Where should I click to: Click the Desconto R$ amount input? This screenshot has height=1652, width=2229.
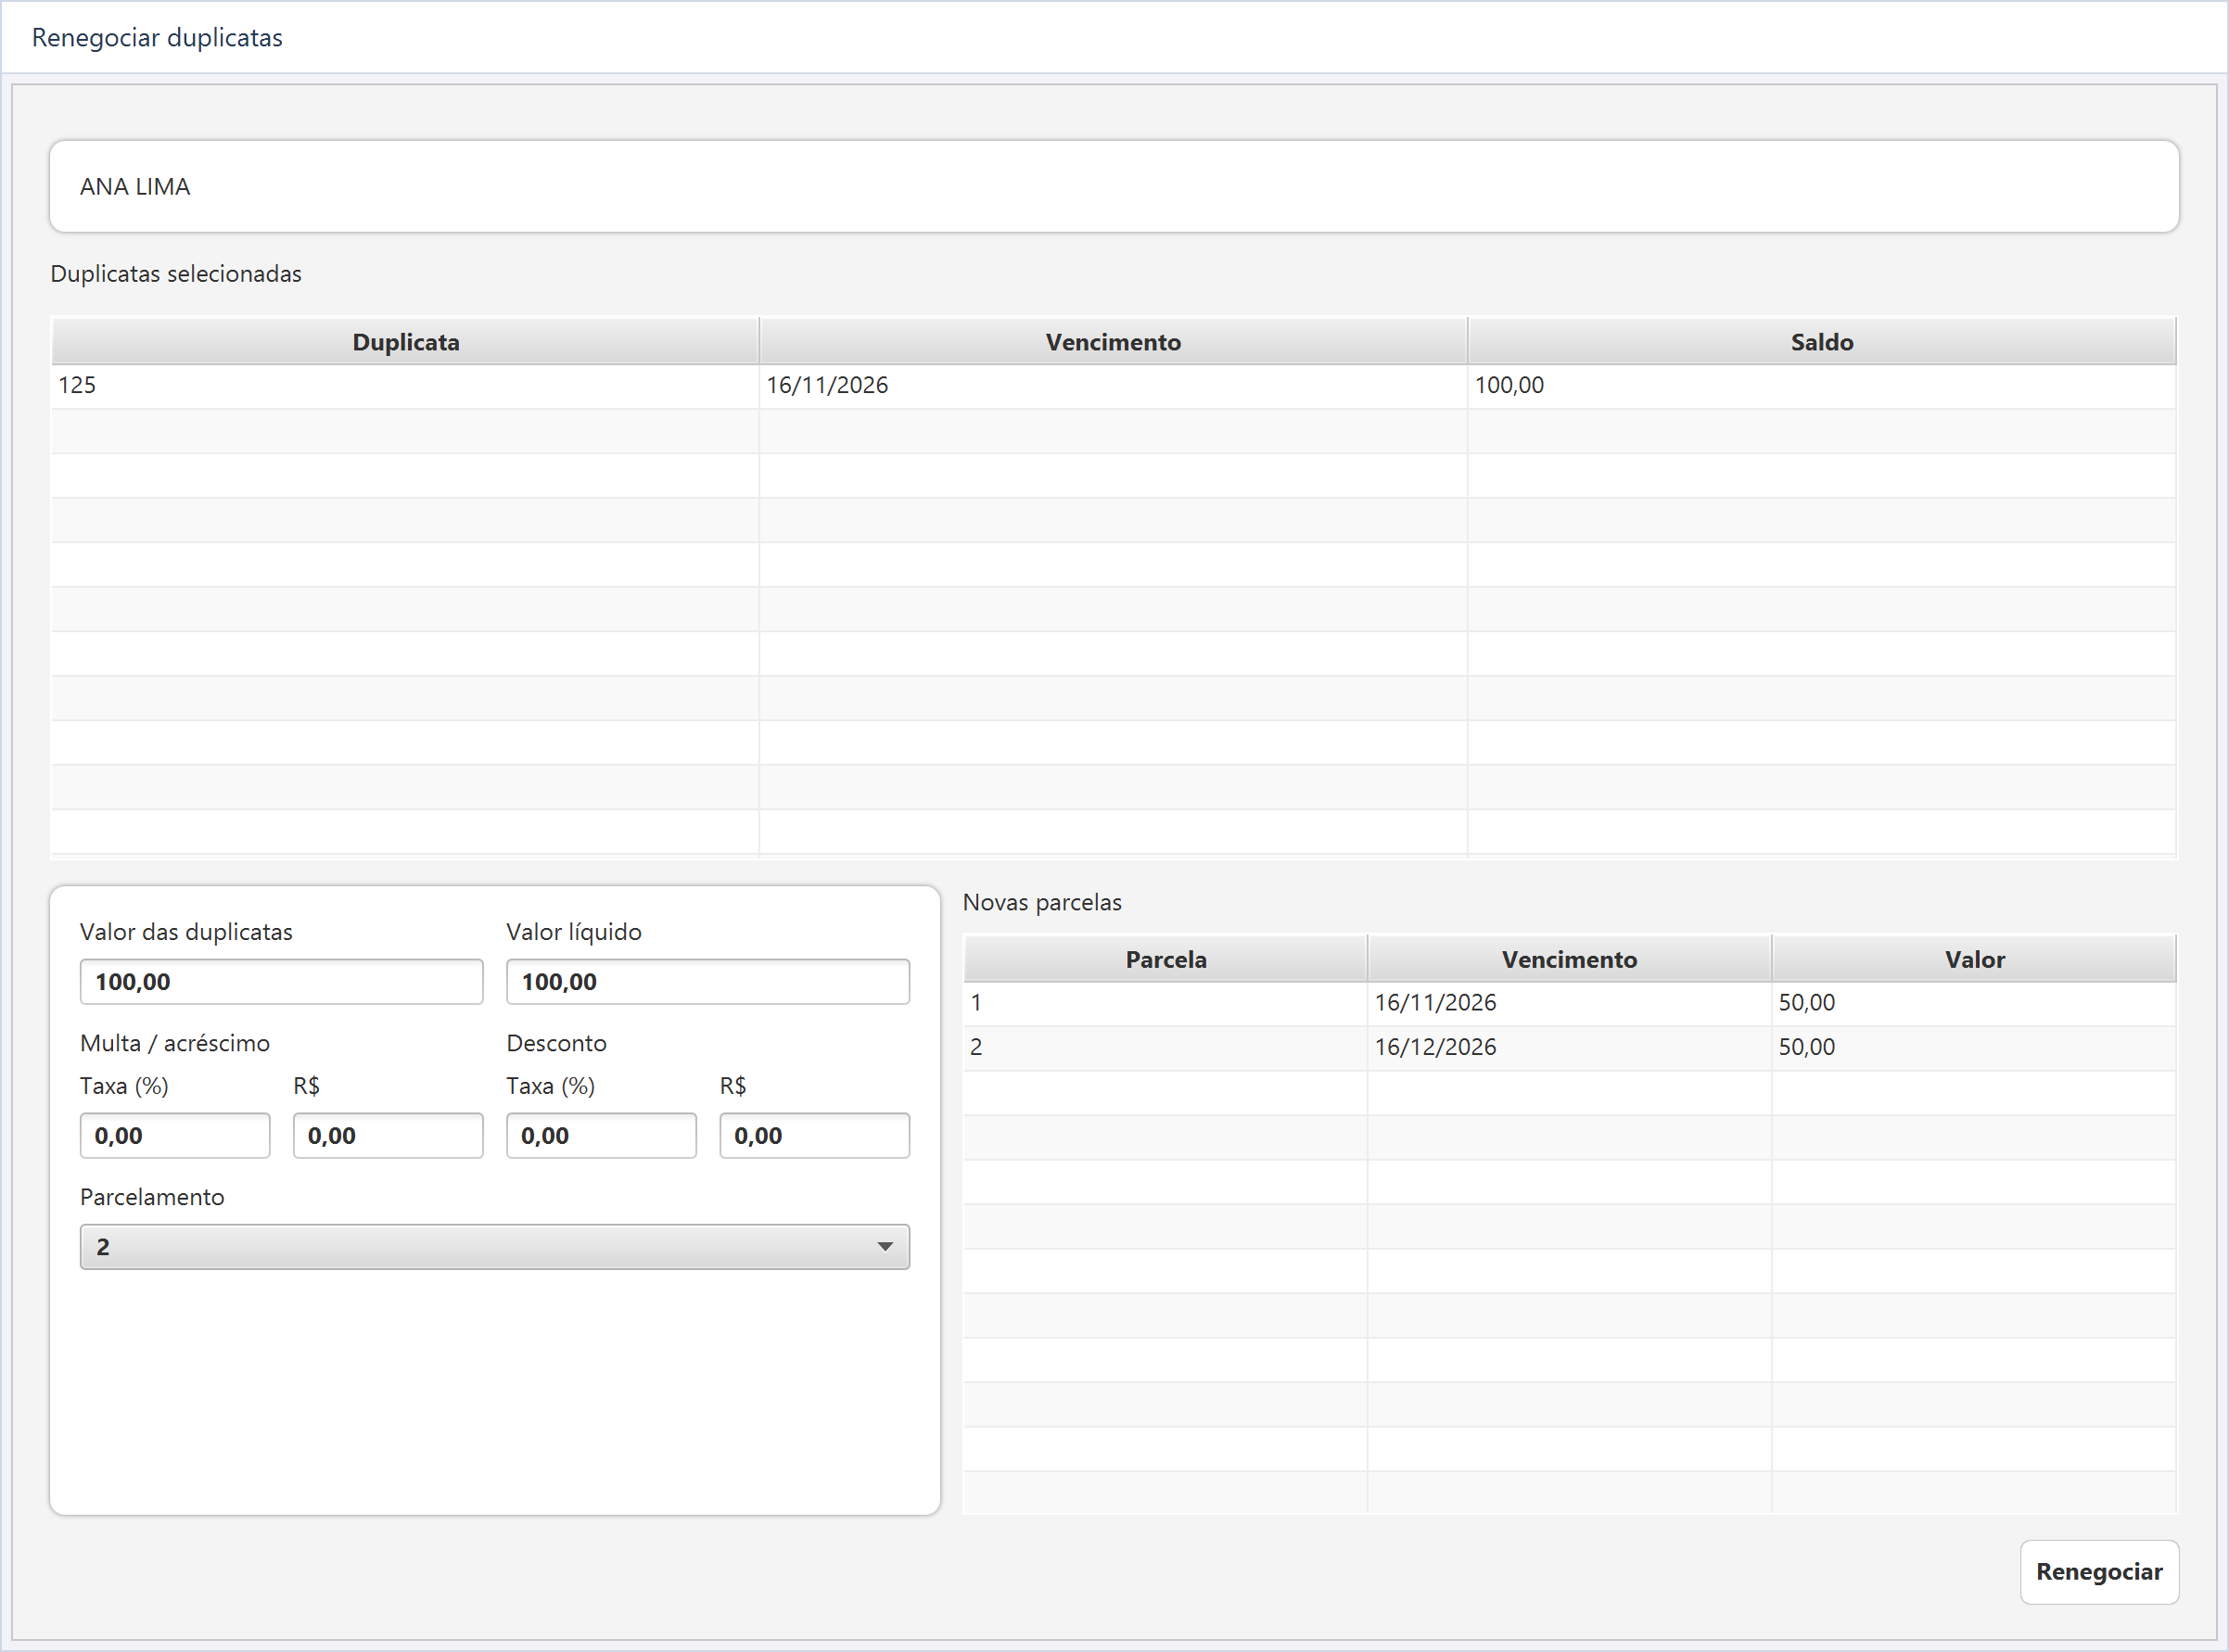pyautogui.click(x=814, y=1135)
